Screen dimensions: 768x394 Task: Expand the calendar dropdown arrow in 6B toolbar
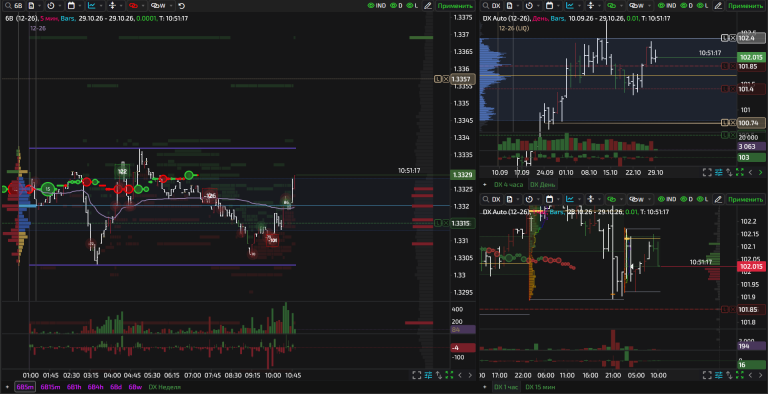[80, 6]
